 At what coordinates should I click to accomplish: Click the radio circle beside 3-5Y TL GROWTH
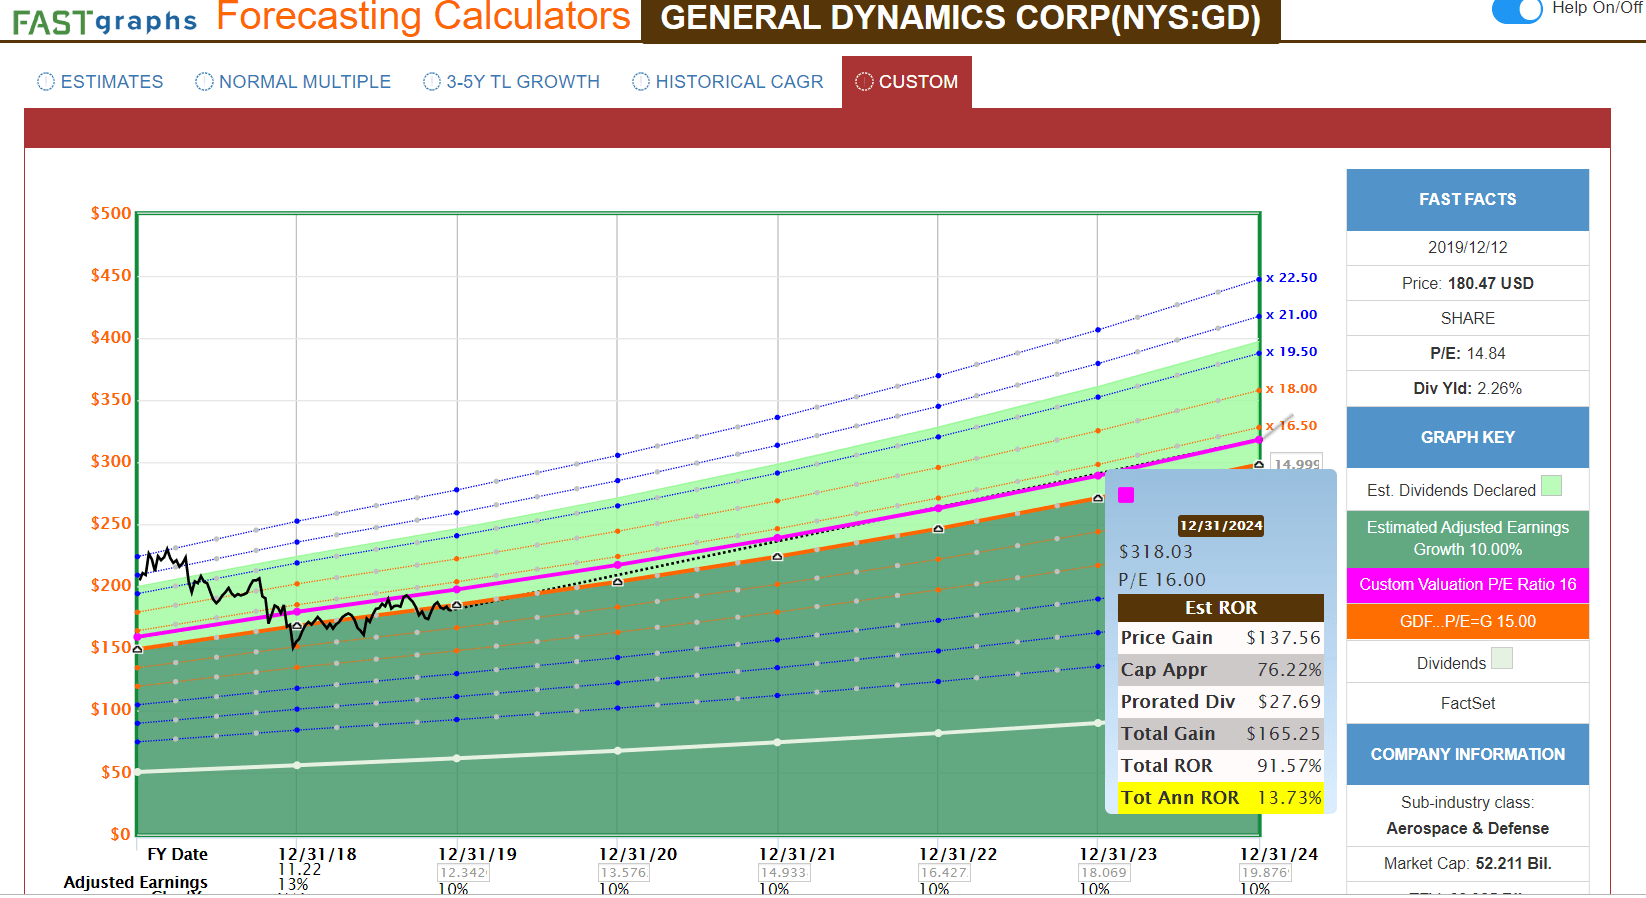[432, 82]
